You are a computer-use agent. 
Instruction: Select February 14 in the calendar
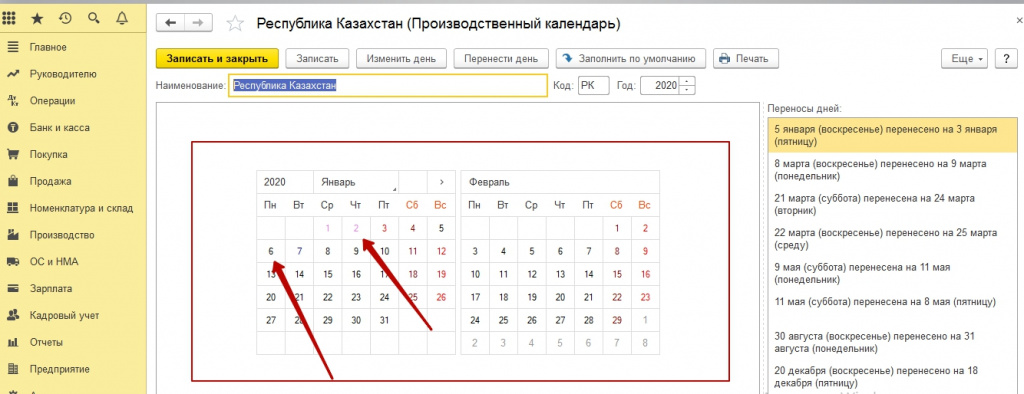coord(588,274)
